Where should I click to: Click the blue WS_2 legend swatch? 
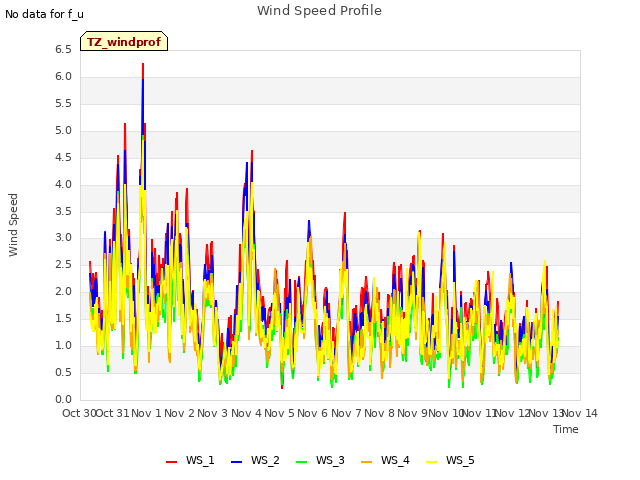click(236, 462)
